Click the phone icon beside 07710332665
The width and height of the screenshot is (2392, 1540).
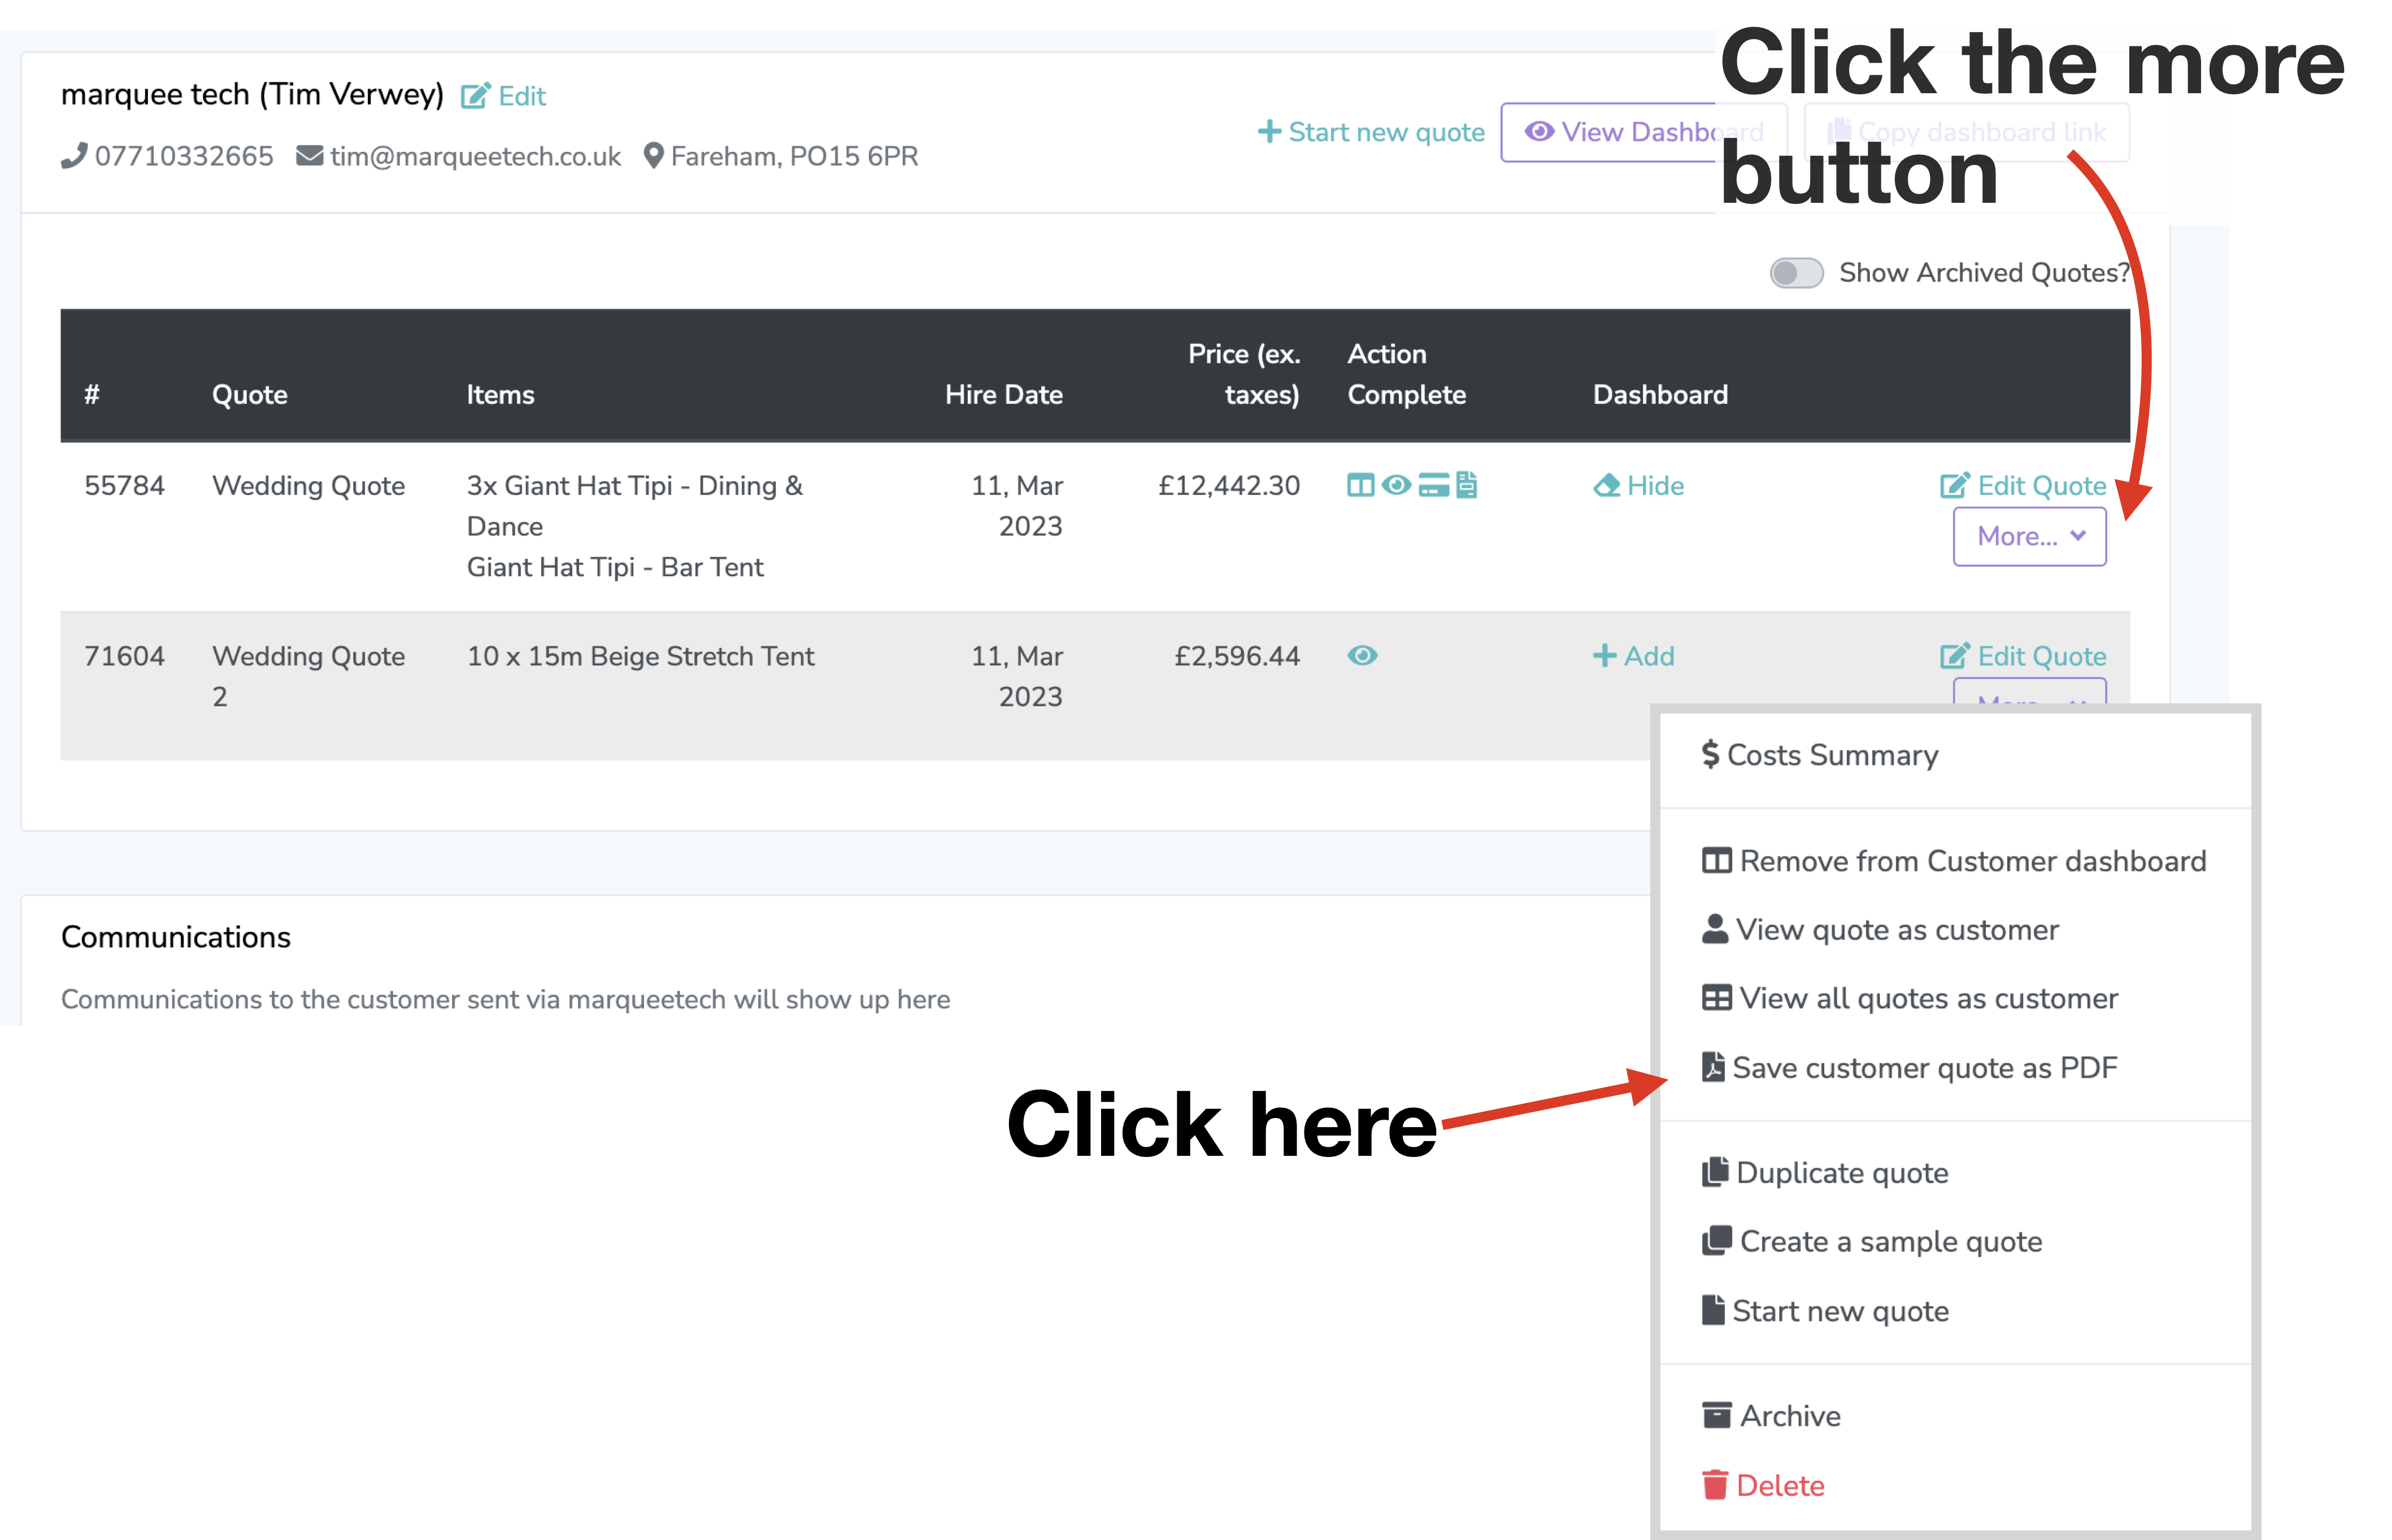click(x=73, y=156)
